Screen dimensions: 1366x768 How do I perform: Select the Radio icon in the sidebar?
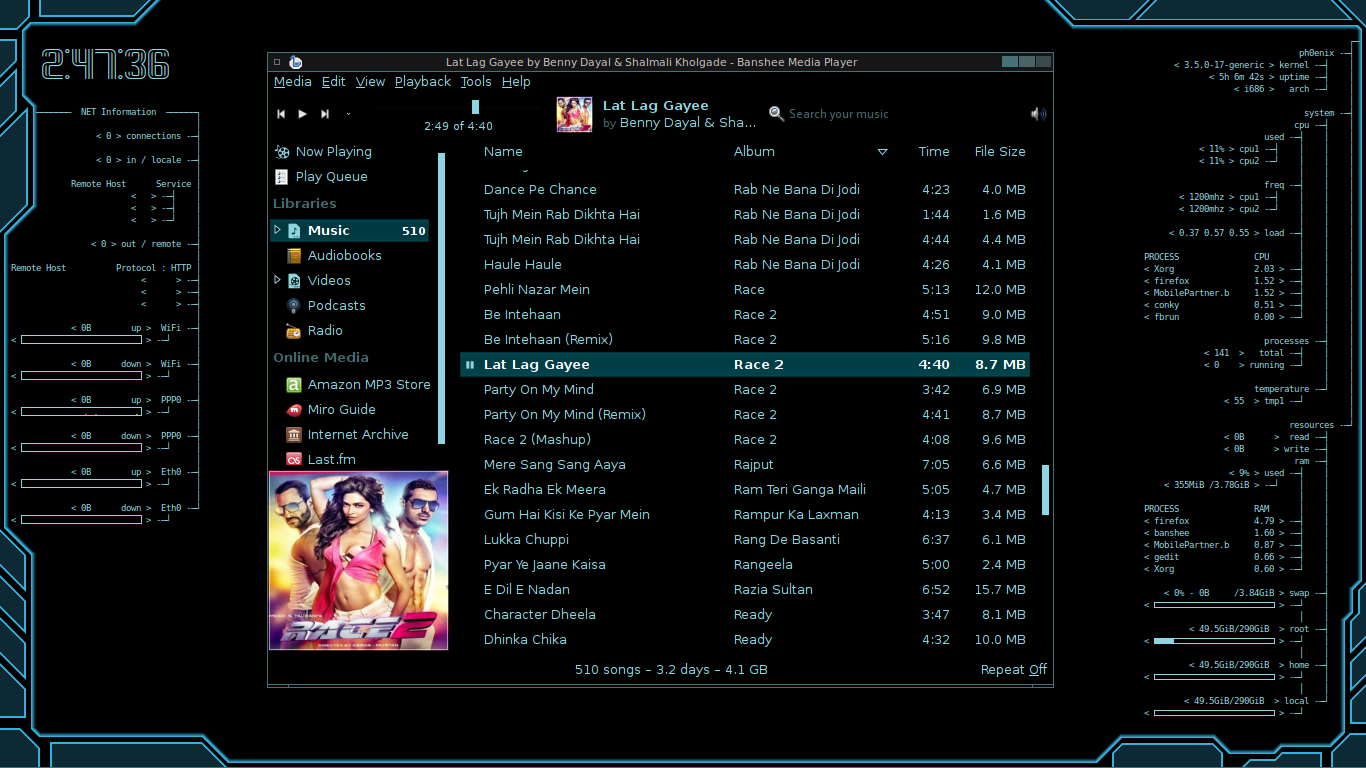pos(293,331)
